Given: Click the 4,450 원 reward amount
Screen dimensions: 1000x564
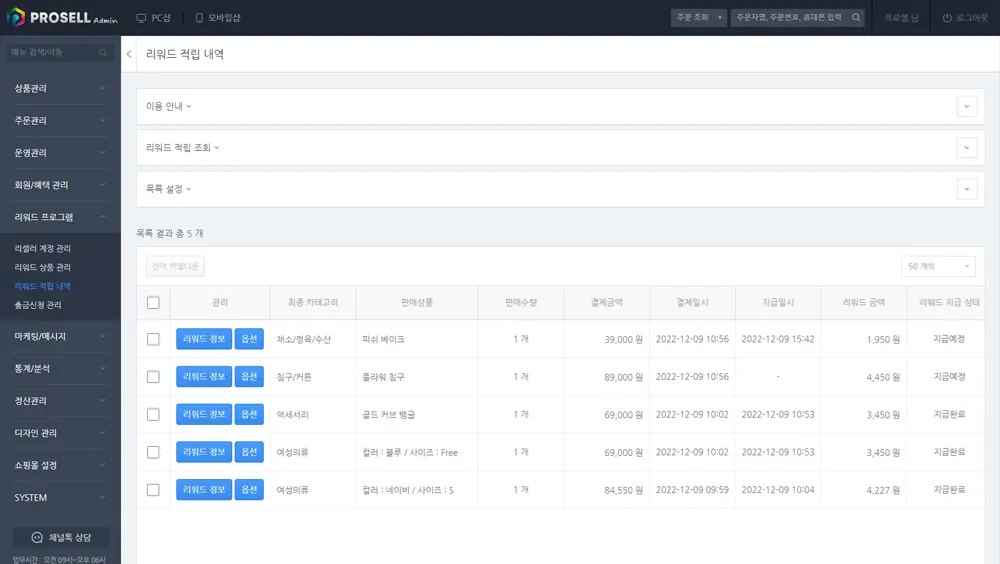Looking at the screenshot, I should click(883, 377).
